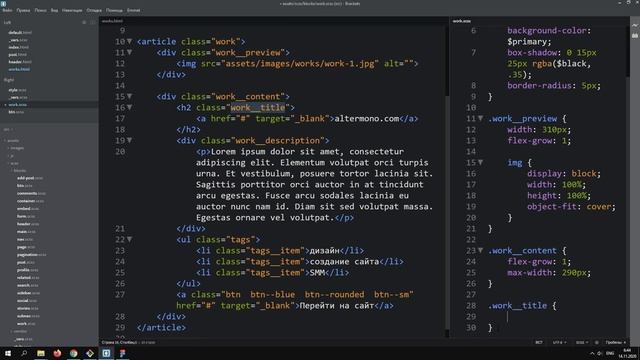This screenshot has width=640, height=360.
Task: Select post.html in the working files
Action: tap(18, 55)
